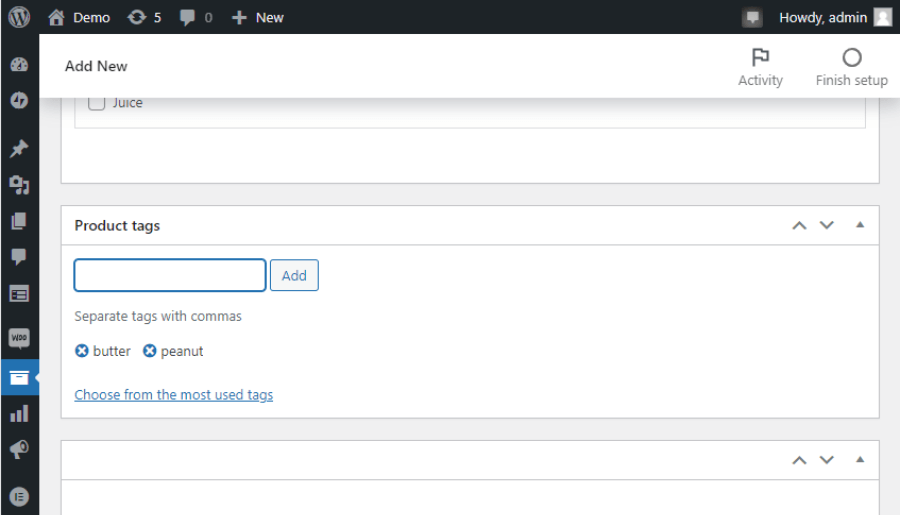The height and width of the screenshot is (515, 900).
Task: Open the WordPress logo menu
Action: point(19,17)
